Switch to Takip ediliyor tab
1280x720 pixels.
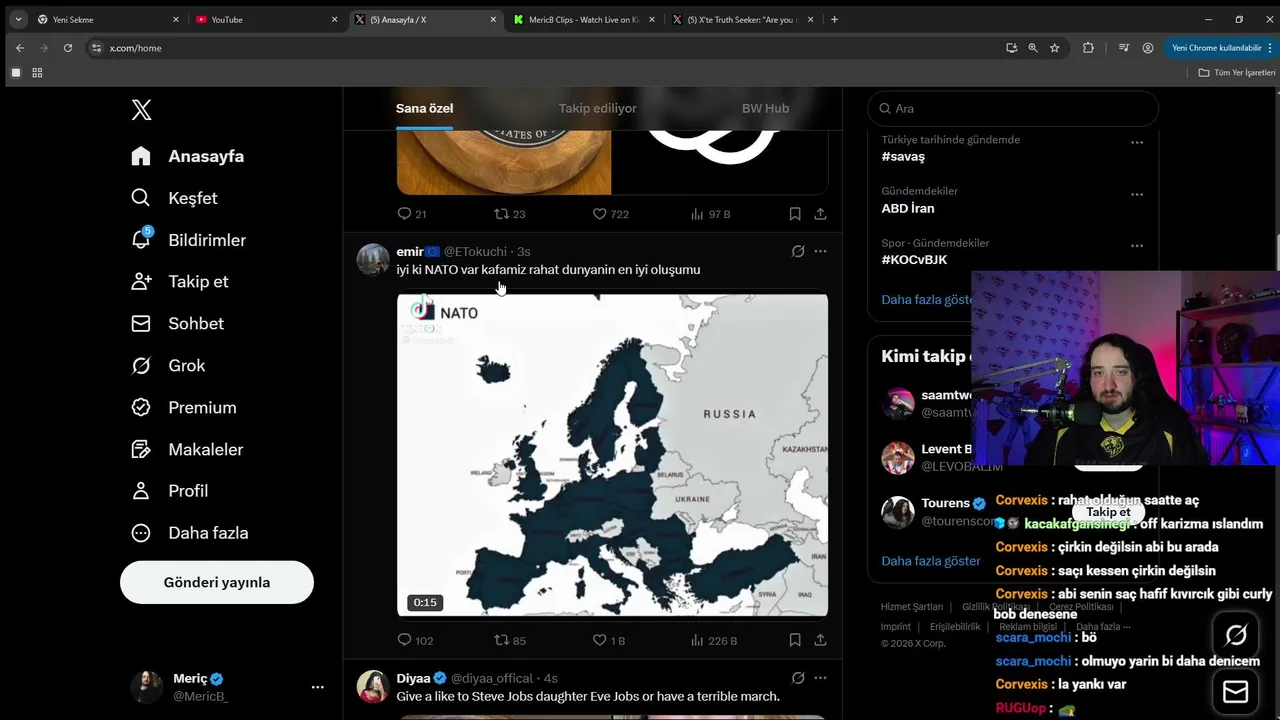coord(597,108)
